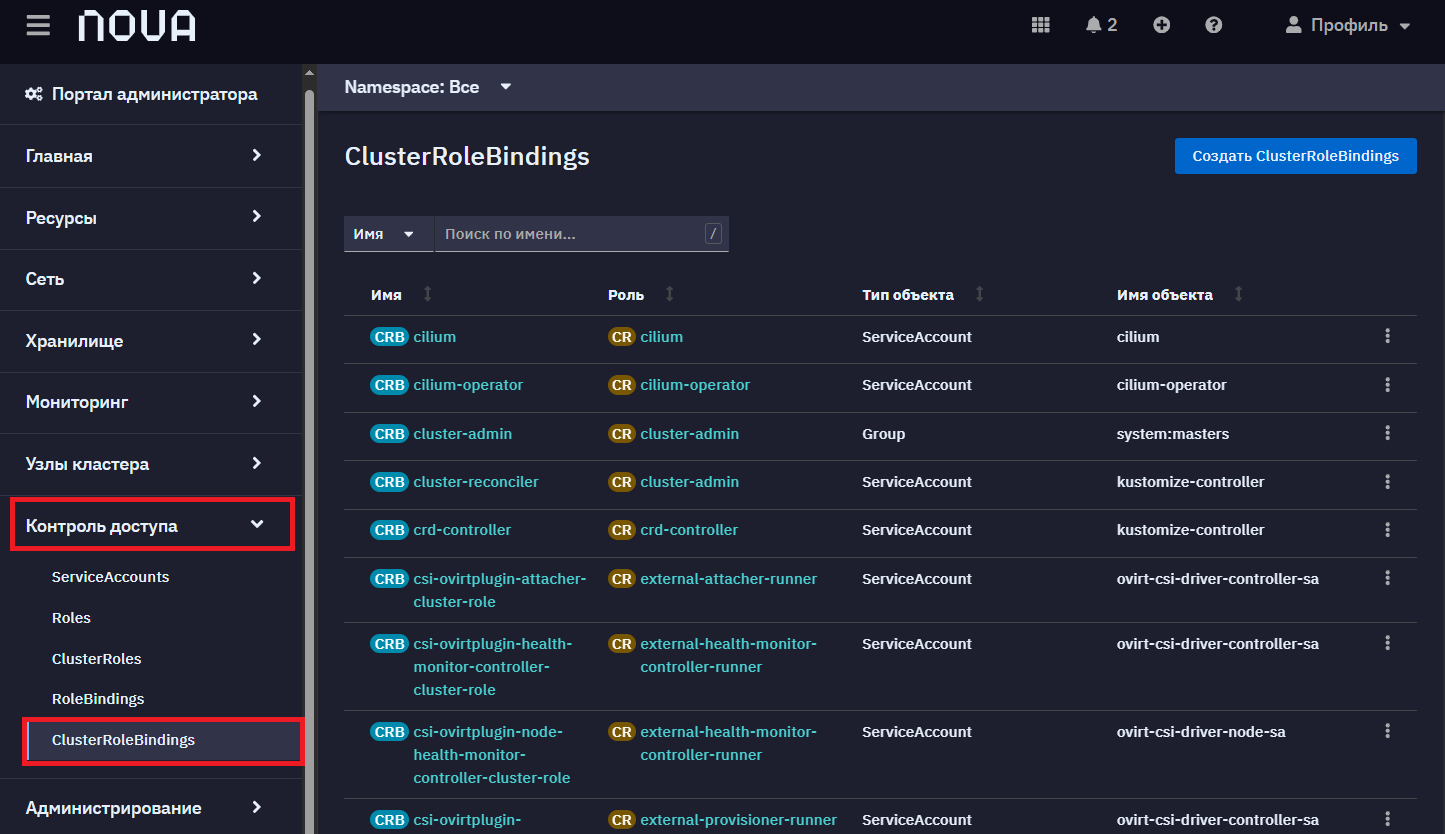Select ClusterRoleBindings in sidebar

tap(163, 741)
